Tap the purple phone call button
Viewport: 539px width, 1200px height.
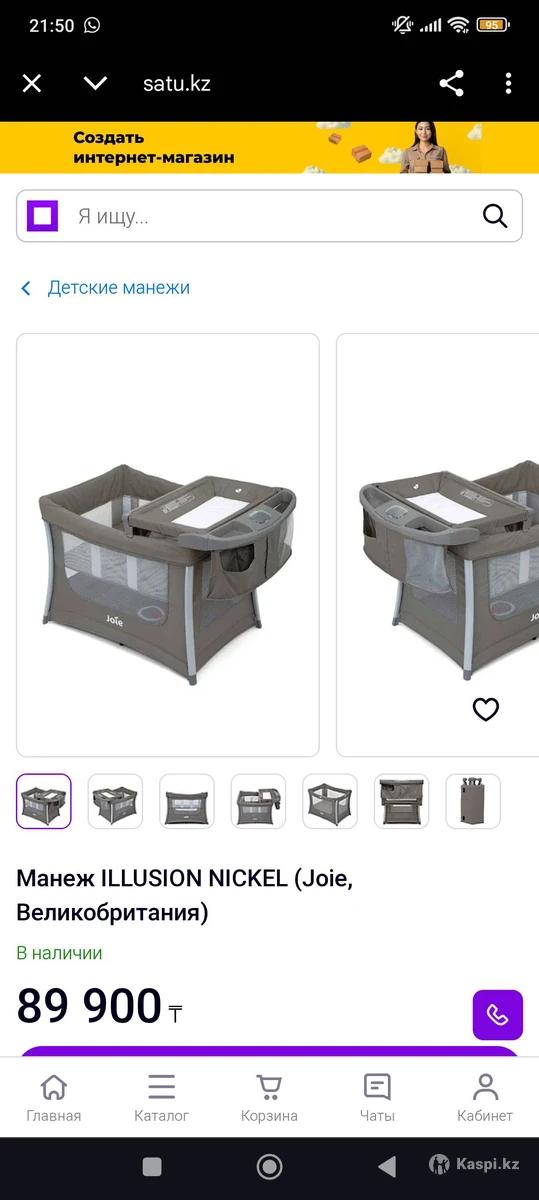click(x=498, y=1015)
